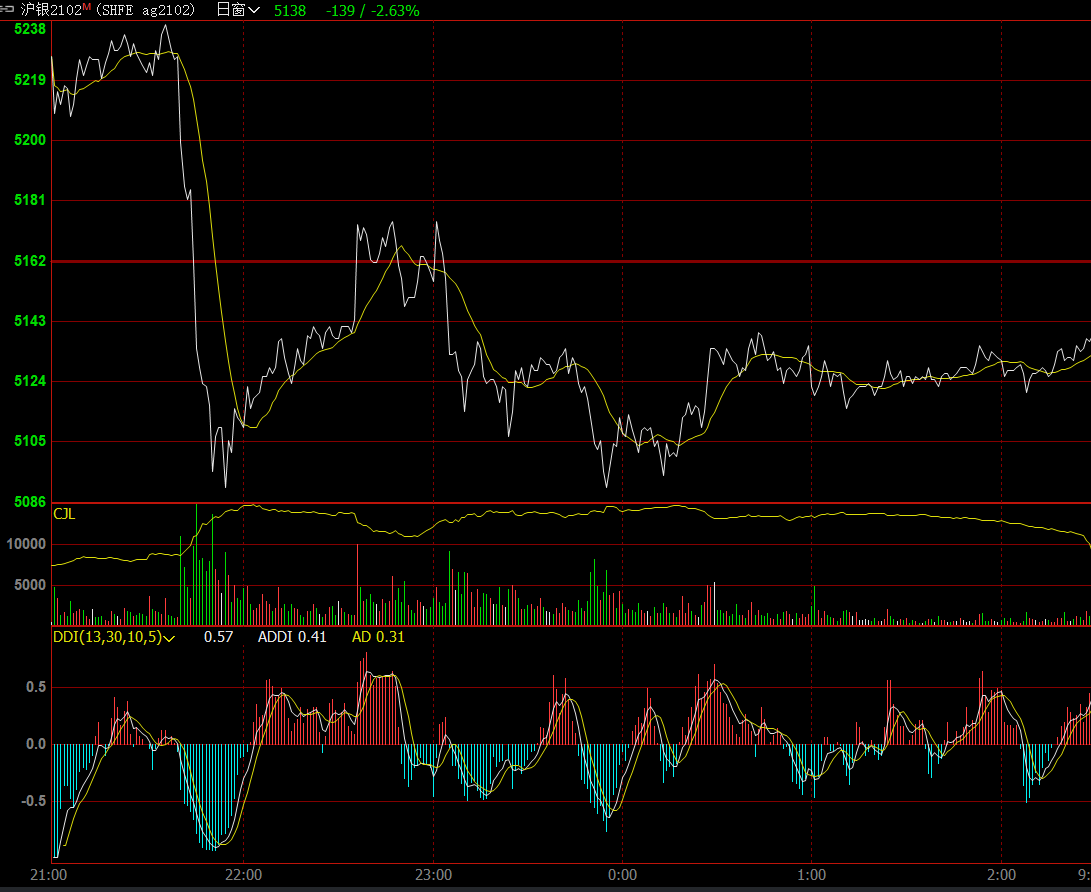This screenshot has height=892, width=1091.
Task: Click the contract name 沪银2102
Action: [51, 10]
